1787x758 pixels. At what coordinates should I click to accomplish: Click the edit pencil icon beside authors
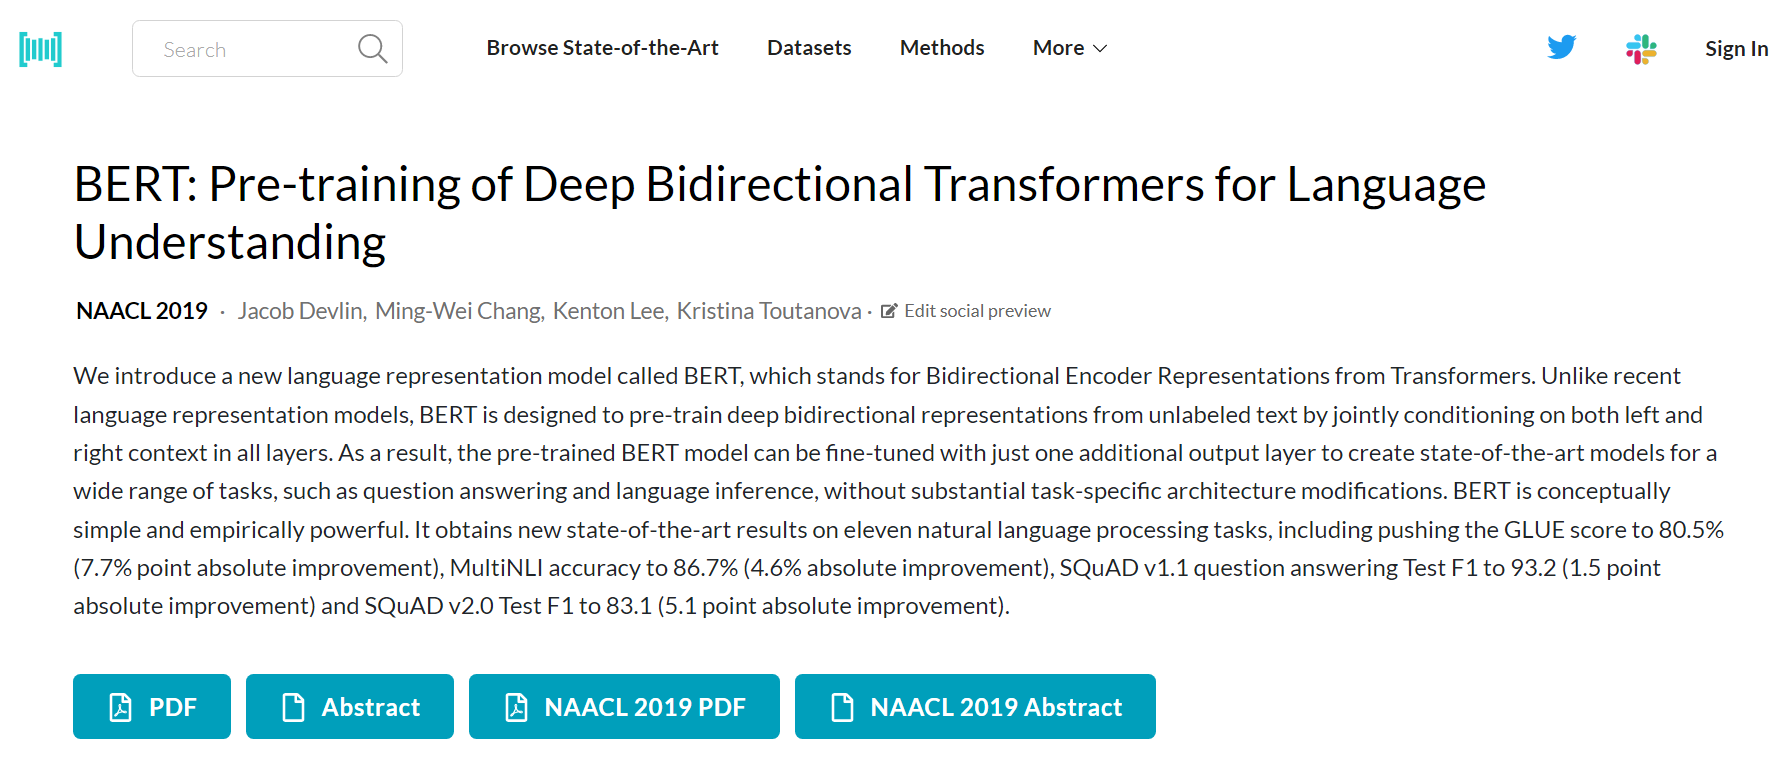click(888, 311)
